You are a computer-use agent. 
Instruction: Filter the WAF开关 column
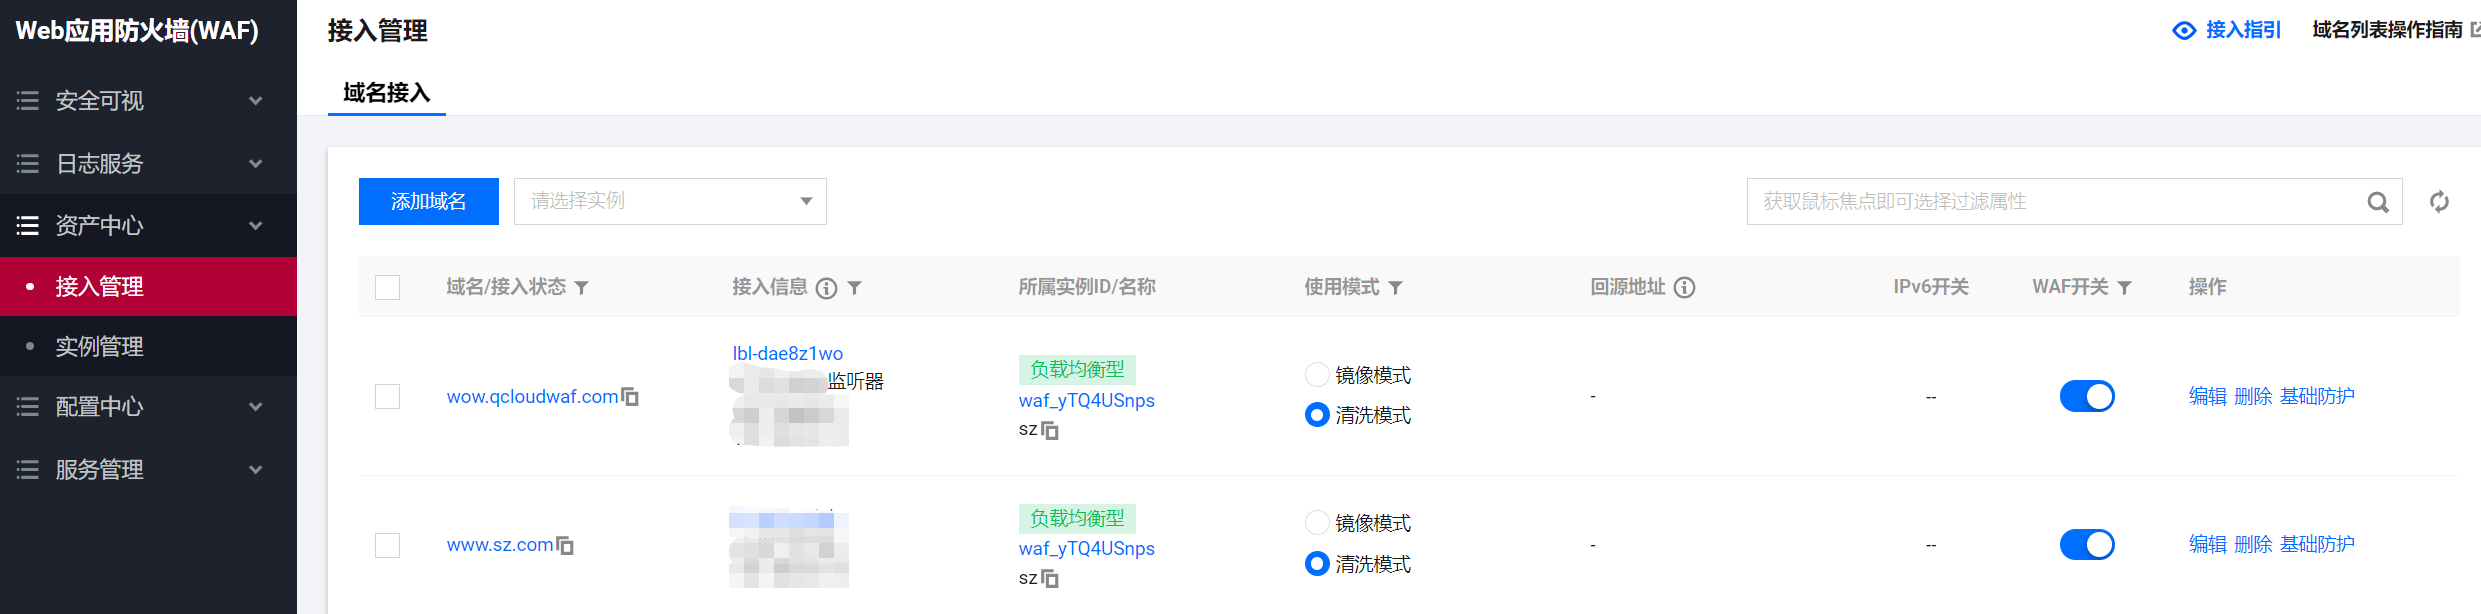click(2125, 288)
